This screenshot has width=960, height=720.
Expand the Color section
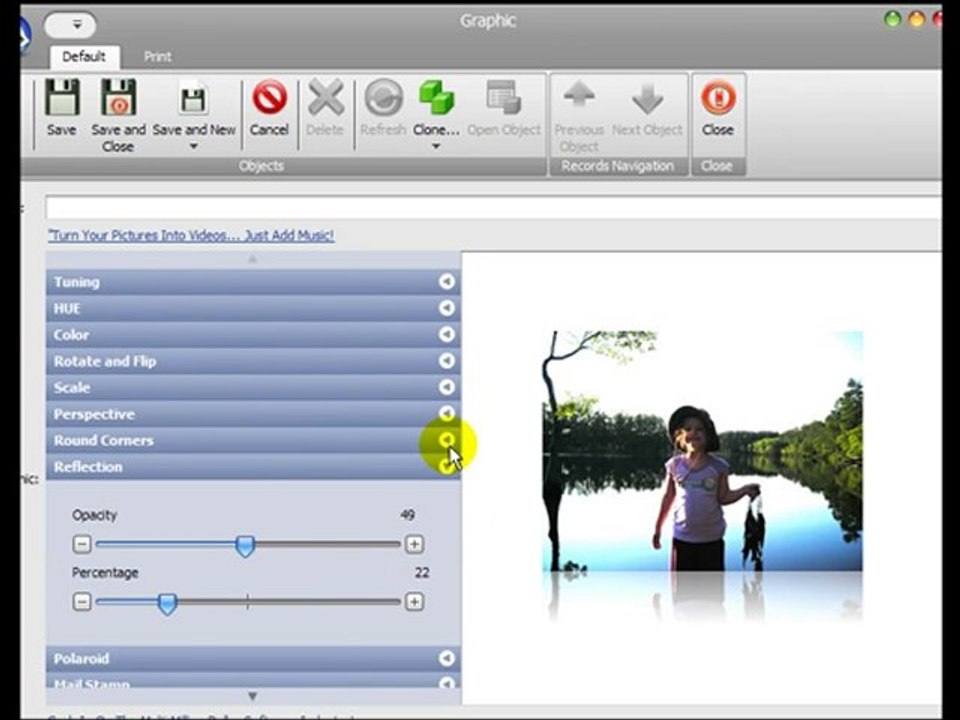pyautogui.click(x=447, y=334)
